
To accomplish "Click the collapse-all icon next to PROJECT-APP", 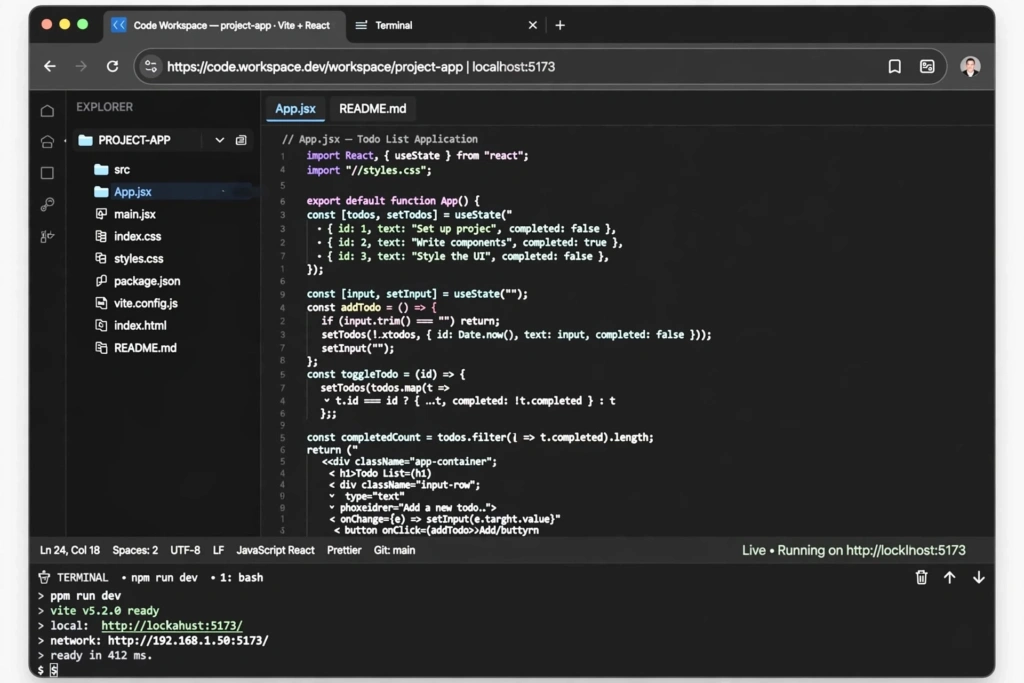I will pyautogui.click(x=241, y=140).
